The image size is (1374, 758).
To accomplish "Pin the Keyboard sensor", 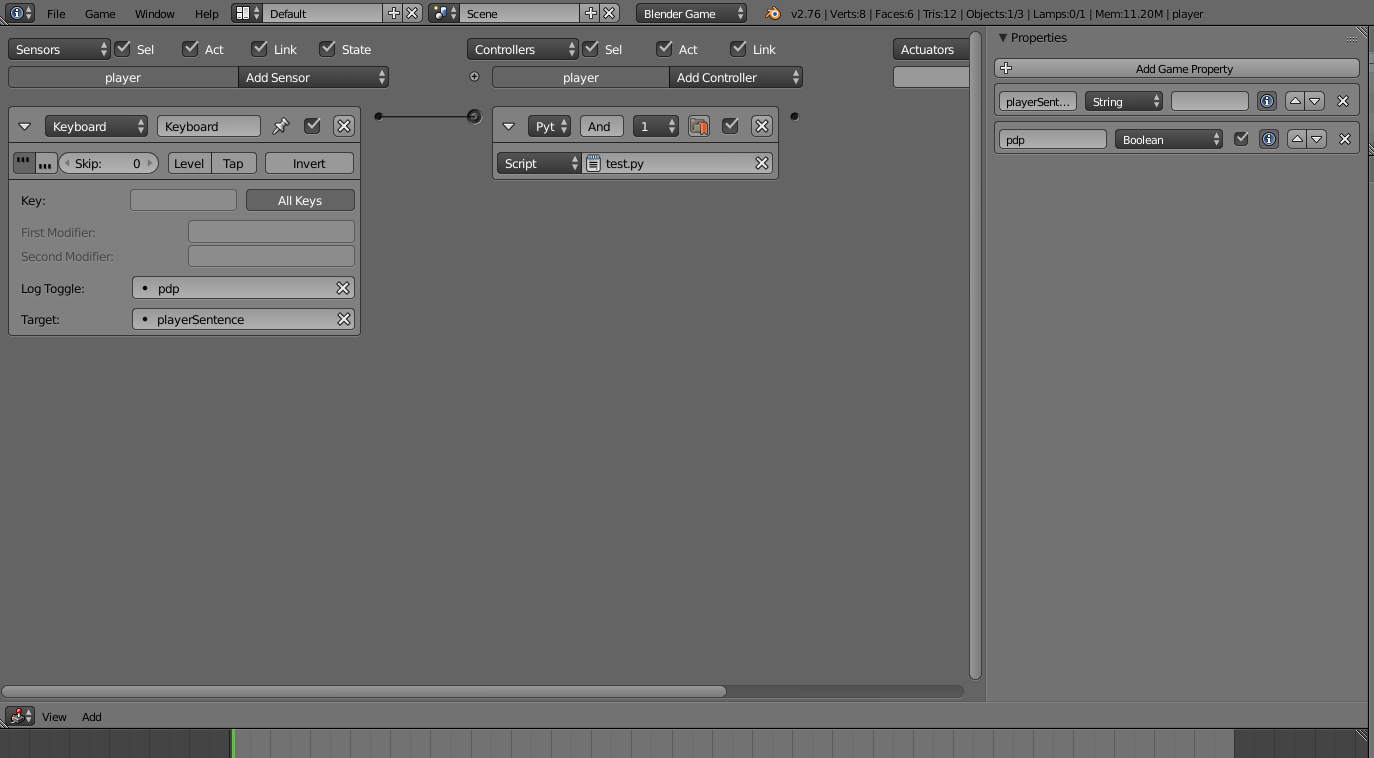I will (x=281, y=126).
